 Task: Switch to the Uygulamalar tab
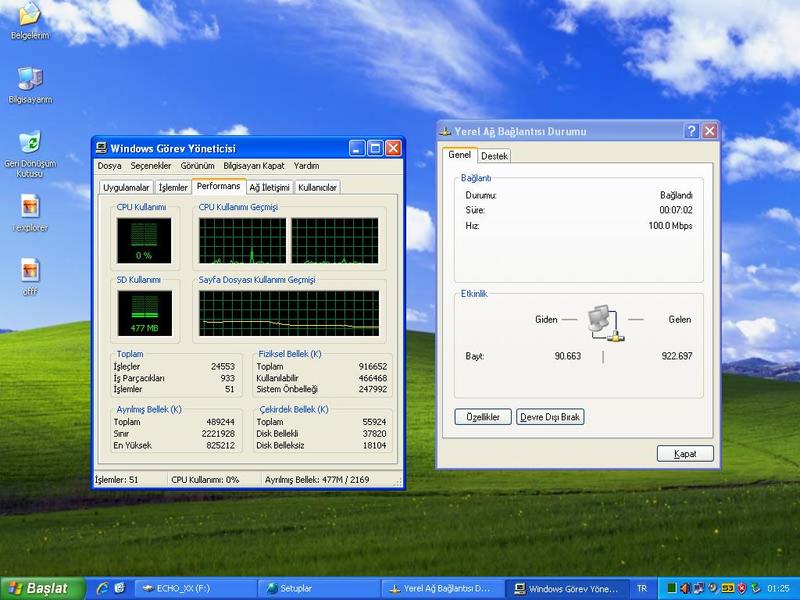click(126, 187)
